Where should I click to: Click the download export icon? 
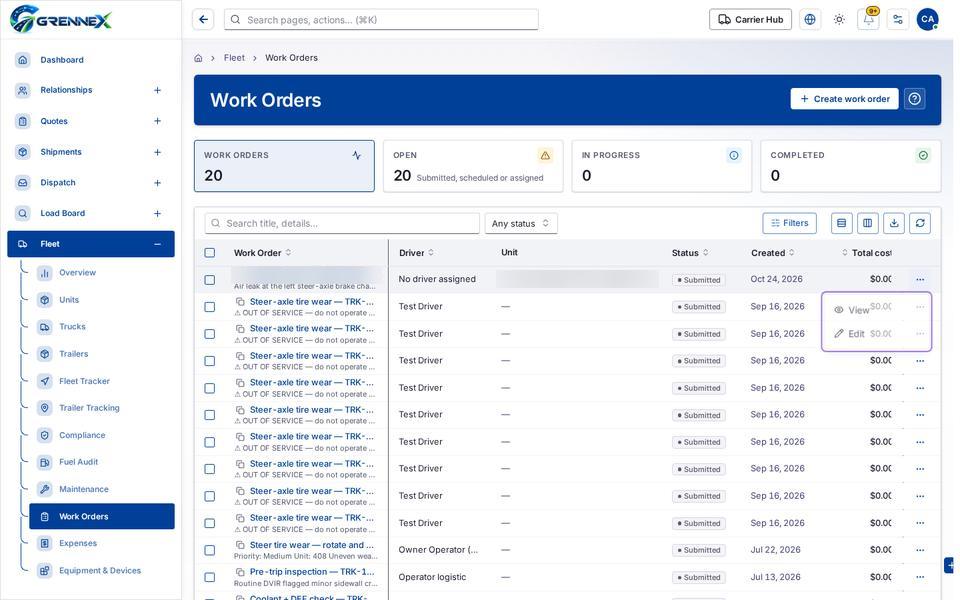[x=894, y=223]
